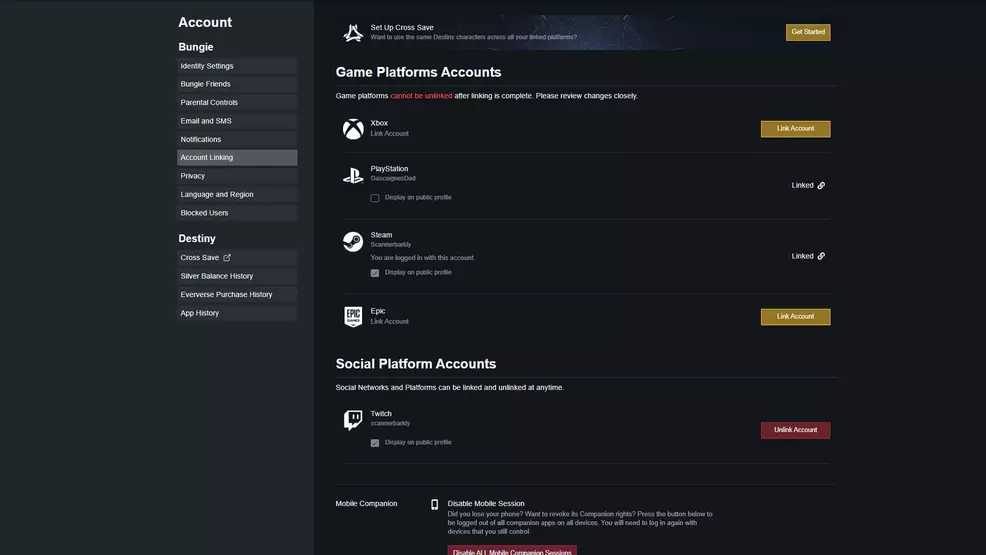
Task: Click the external link icon beside Cross Save
Action: [x=227, y=258]
